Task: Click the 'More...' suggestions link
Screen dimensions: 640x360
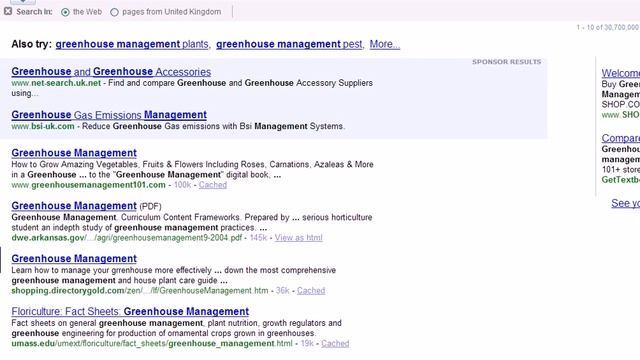Action: (x=384, y=44)
